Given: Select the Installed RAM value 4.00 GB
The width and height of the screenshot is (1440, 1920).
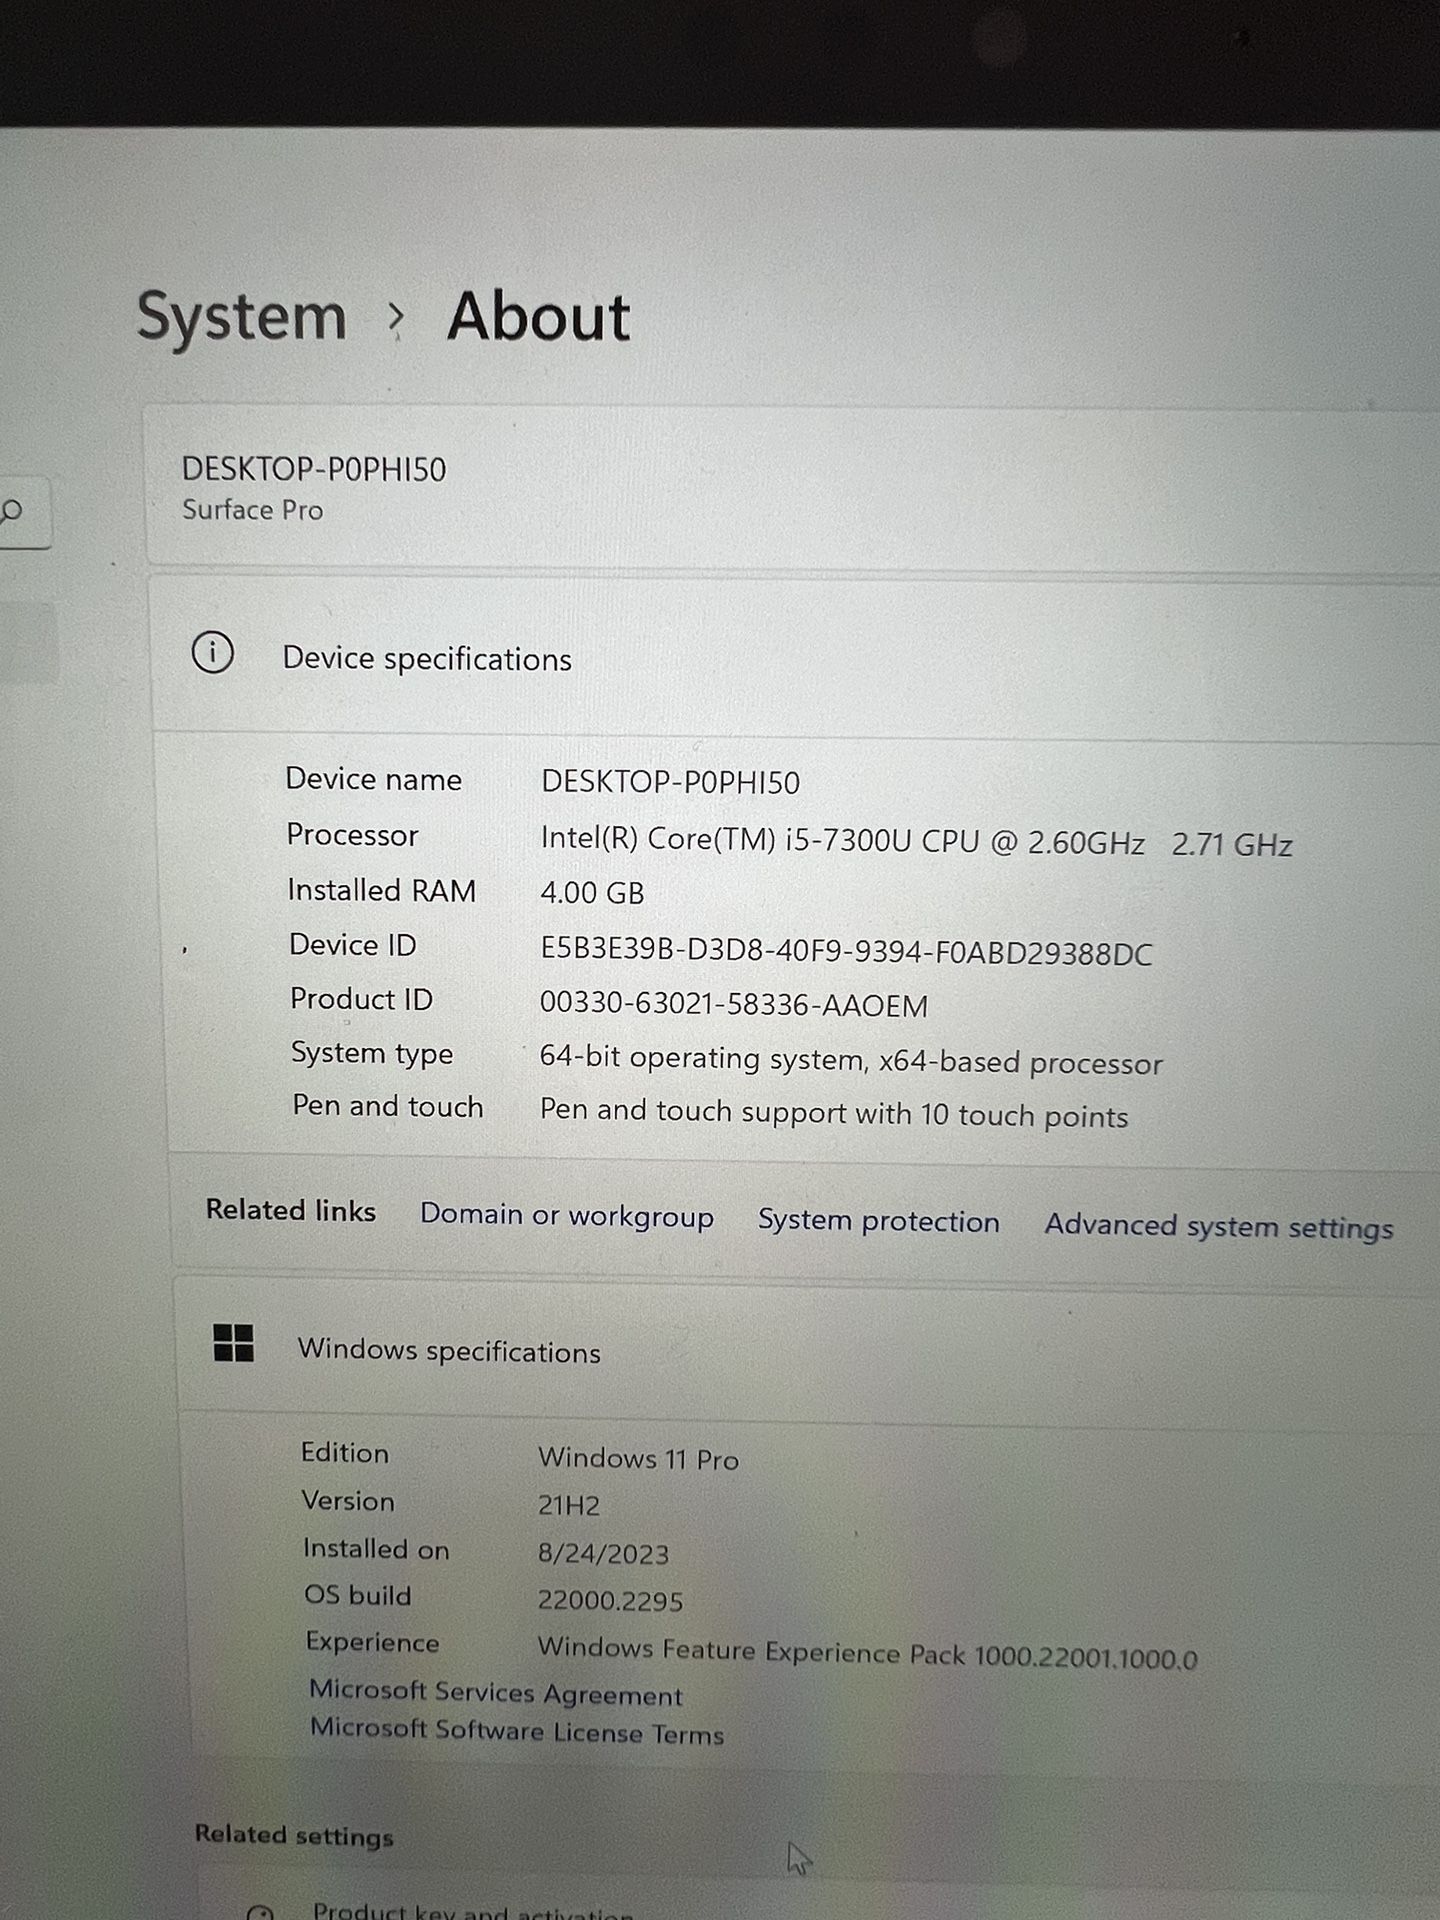Looking at the screenshot, I should pos(592,892).
